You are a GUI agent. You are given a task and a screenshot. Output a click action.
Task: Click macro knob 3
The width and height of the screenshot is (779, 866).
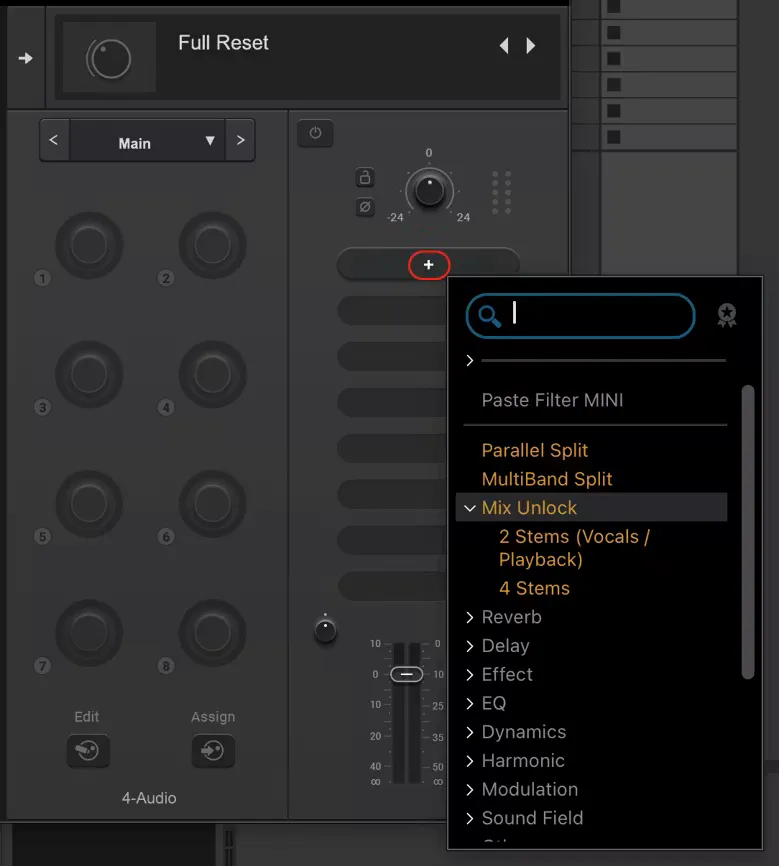[x=89, y=374]
